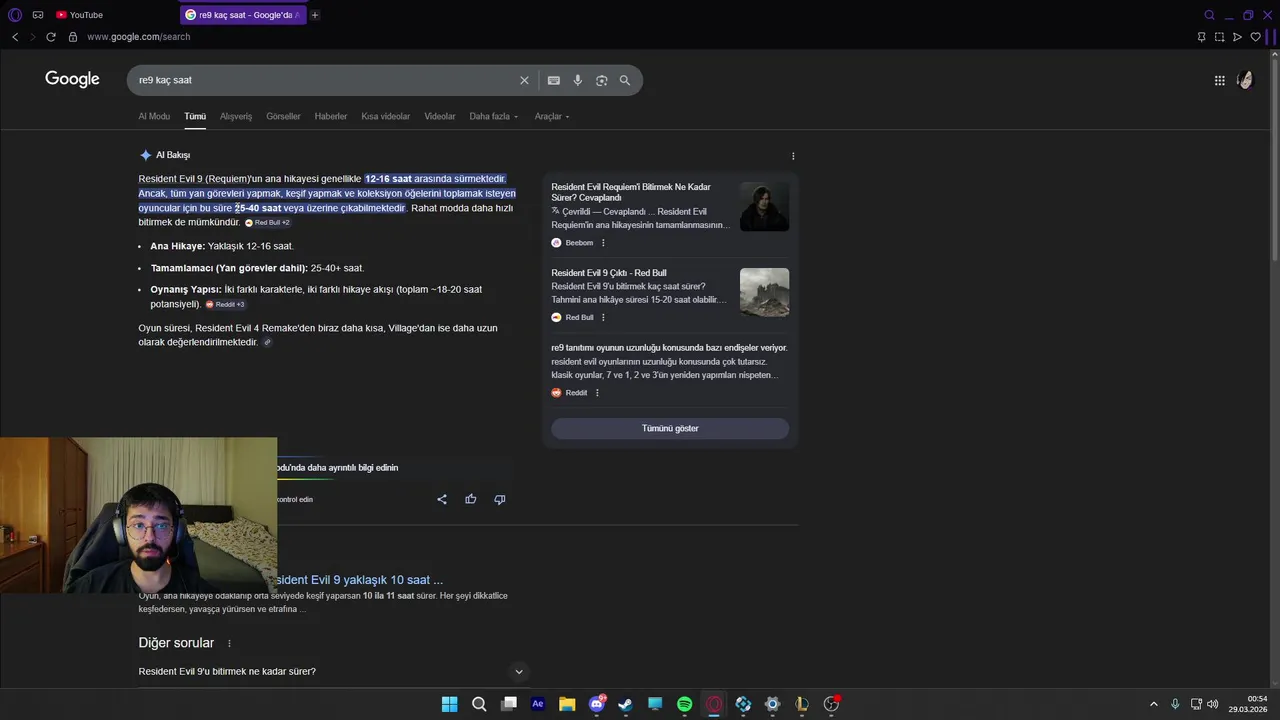This screenshot has height=720, width=1280.
Task: Expand the Daha fazla dropdown
Action: pos(494,116)
